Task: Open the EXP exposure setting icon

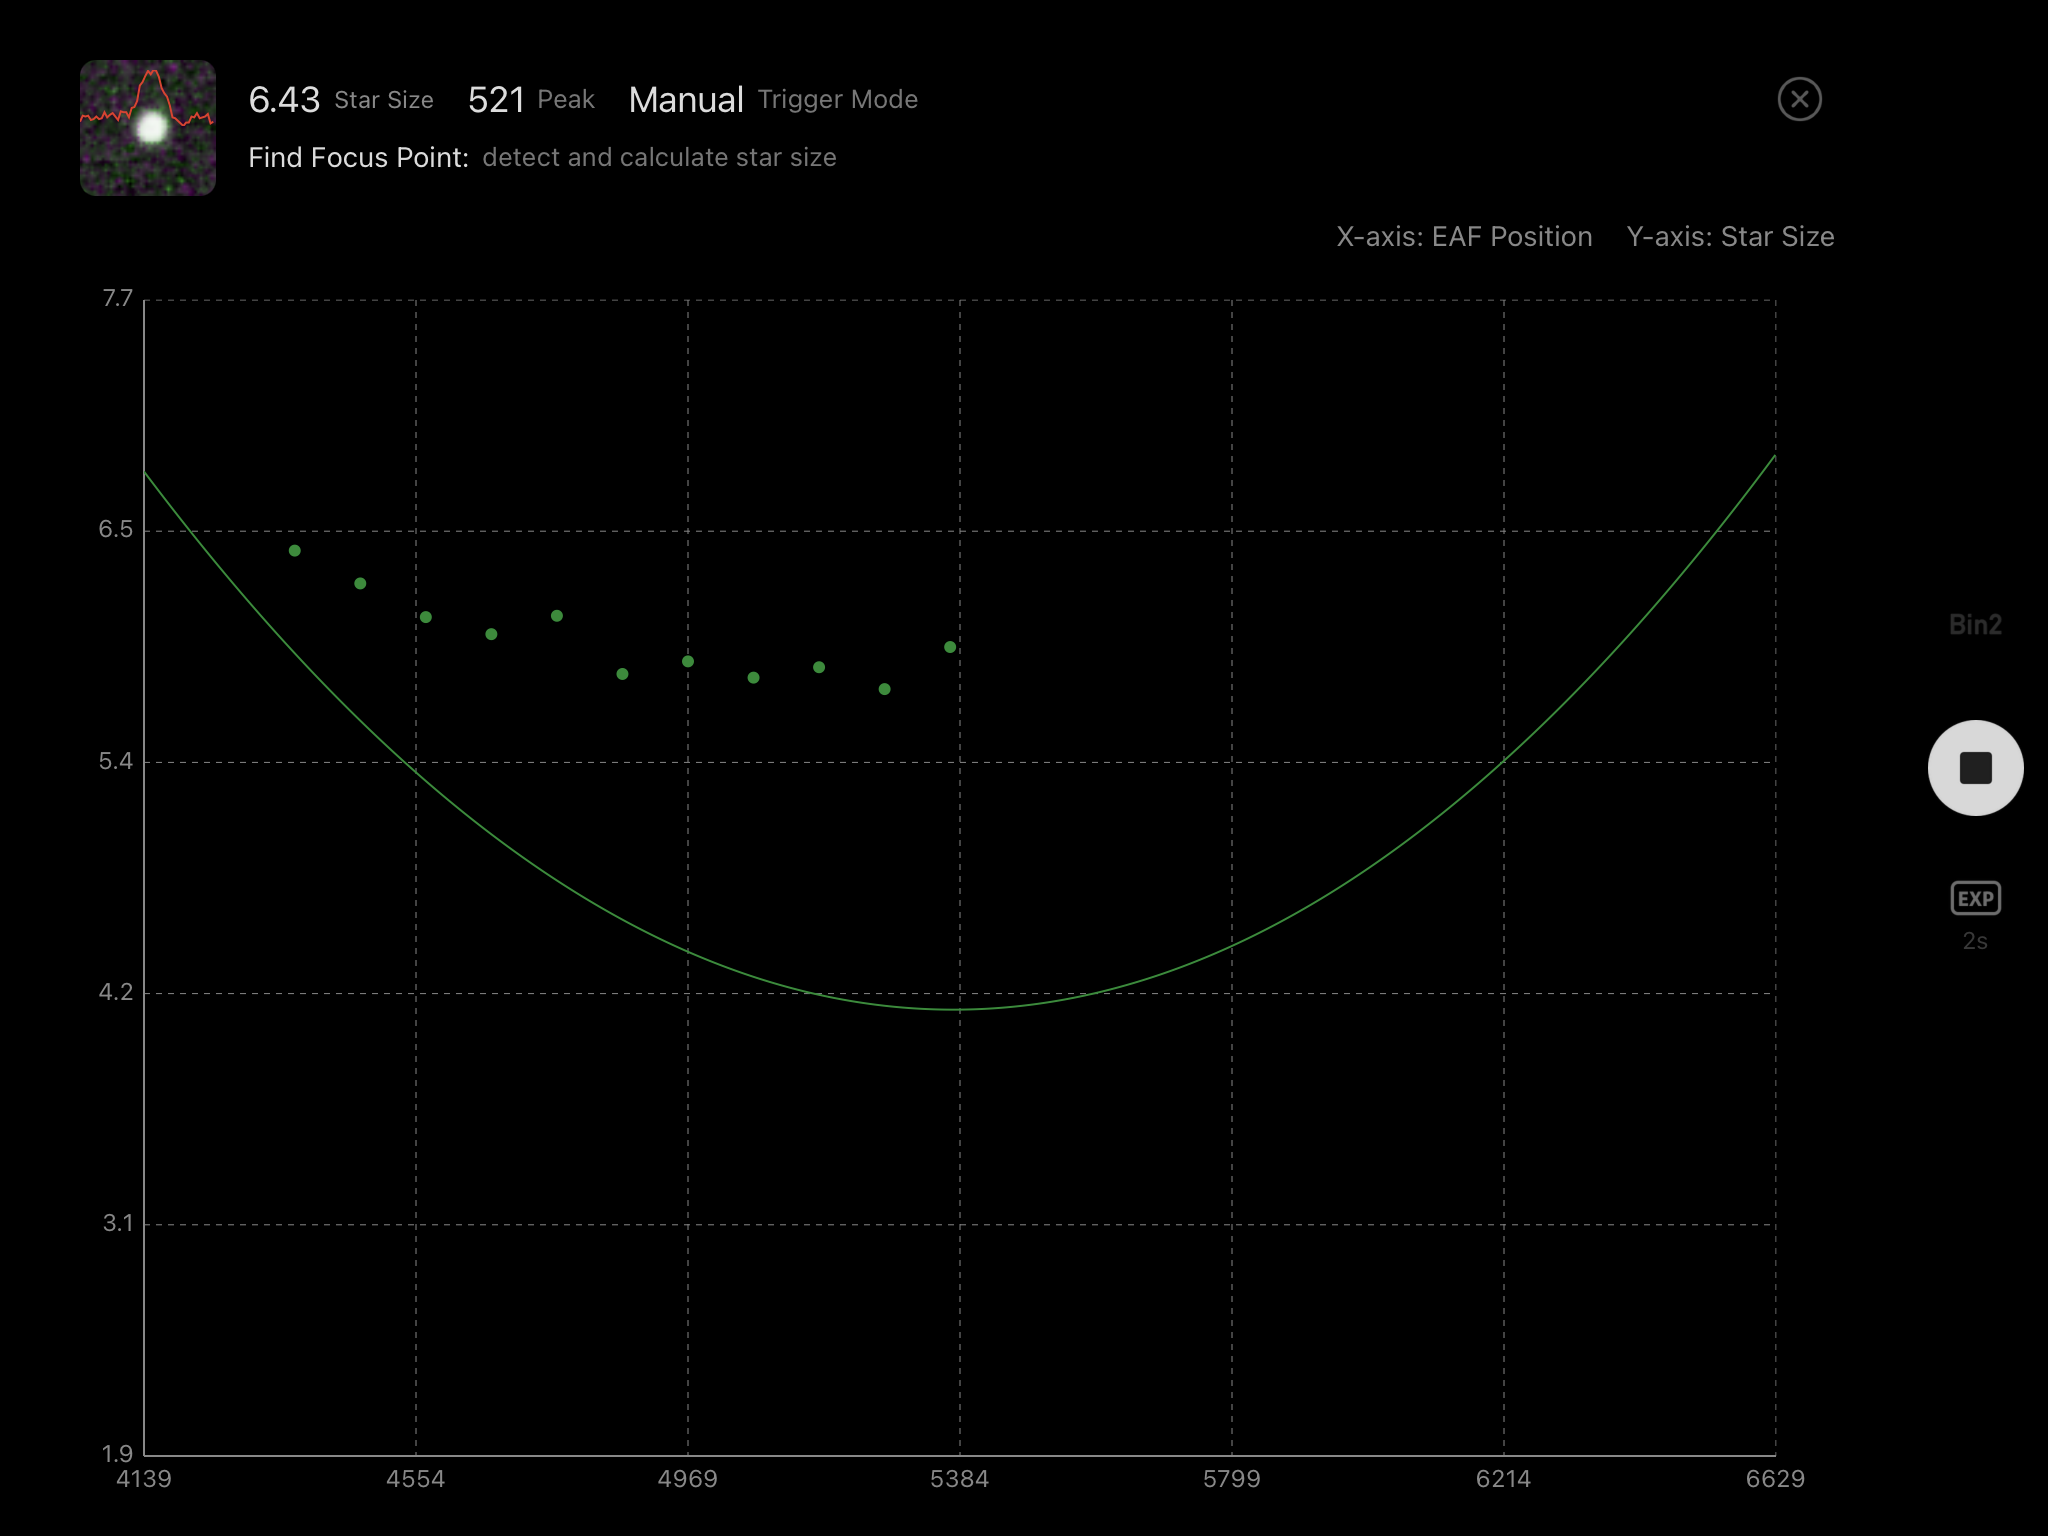Action: point(1975,898)
